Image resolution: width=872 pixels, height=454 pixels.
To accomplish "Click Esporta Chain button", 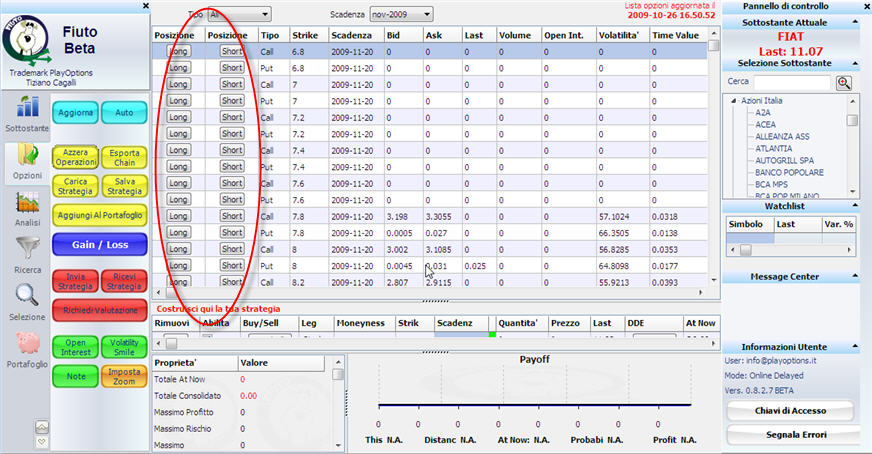I will click(x=125, y=157).
